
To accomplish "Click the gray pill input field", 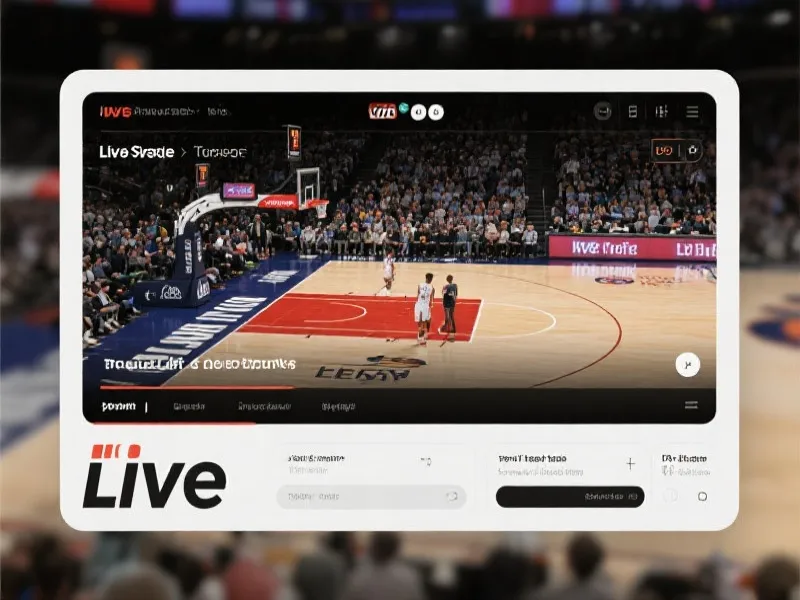I will pyautogui.click(x=360, y=496).
